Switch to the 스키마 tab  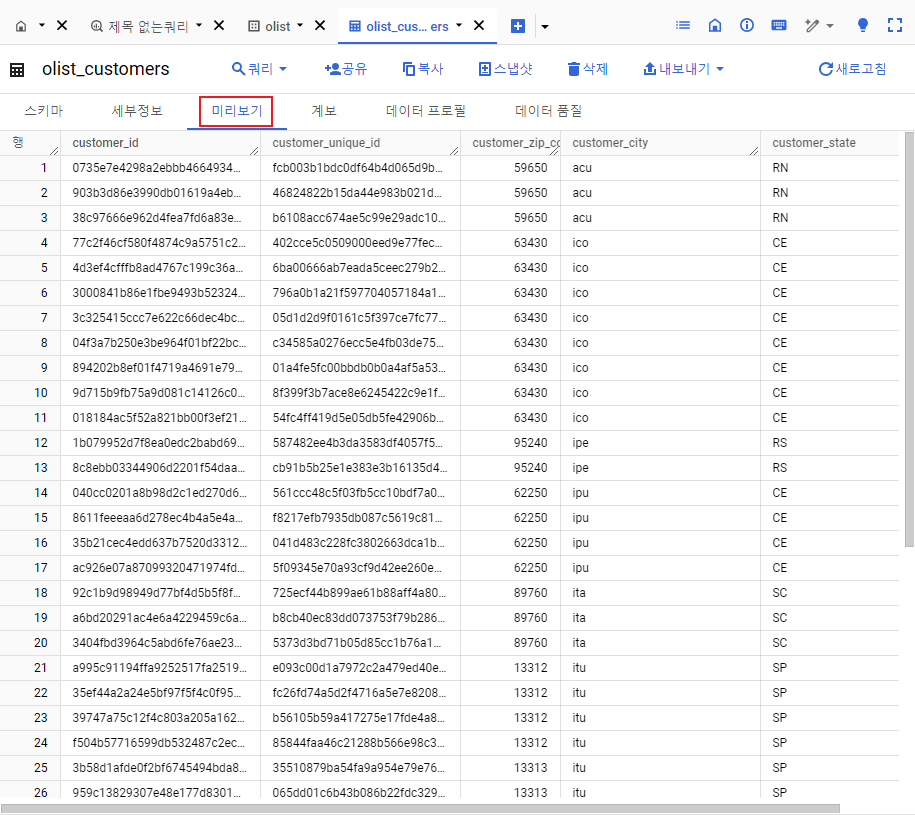44,111
